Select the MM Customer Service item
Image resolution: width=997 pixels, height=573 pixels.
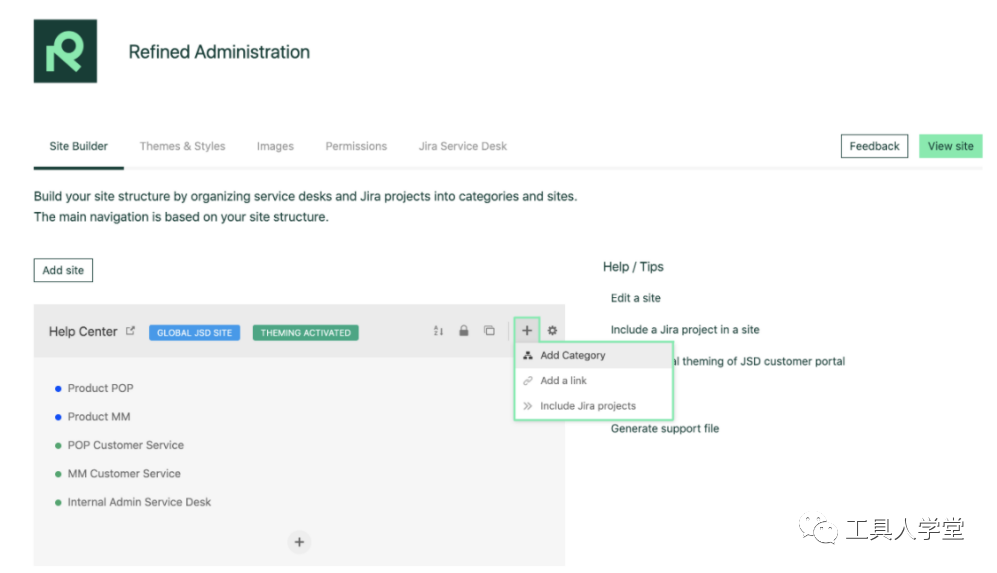click(124, 474)
